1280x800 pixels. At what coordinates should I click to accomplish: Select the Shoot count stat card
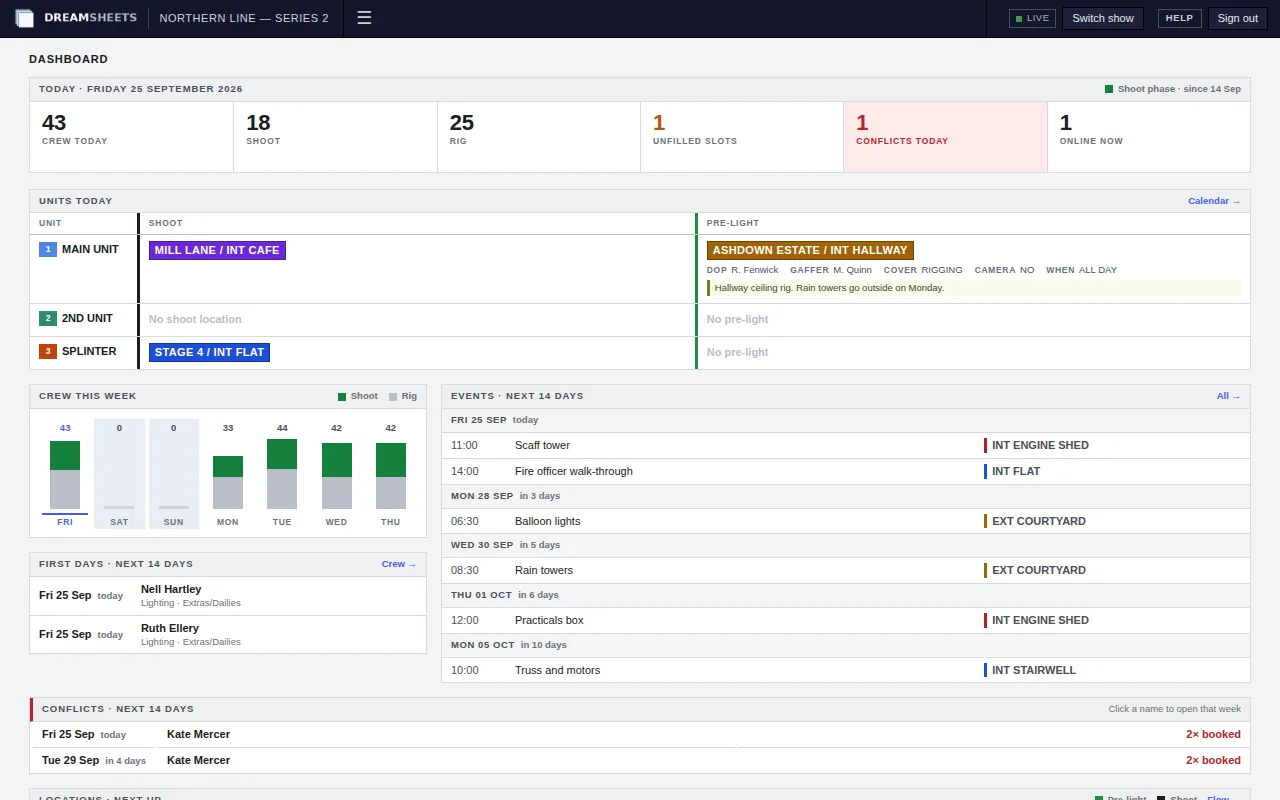click(x=336, y=137)
